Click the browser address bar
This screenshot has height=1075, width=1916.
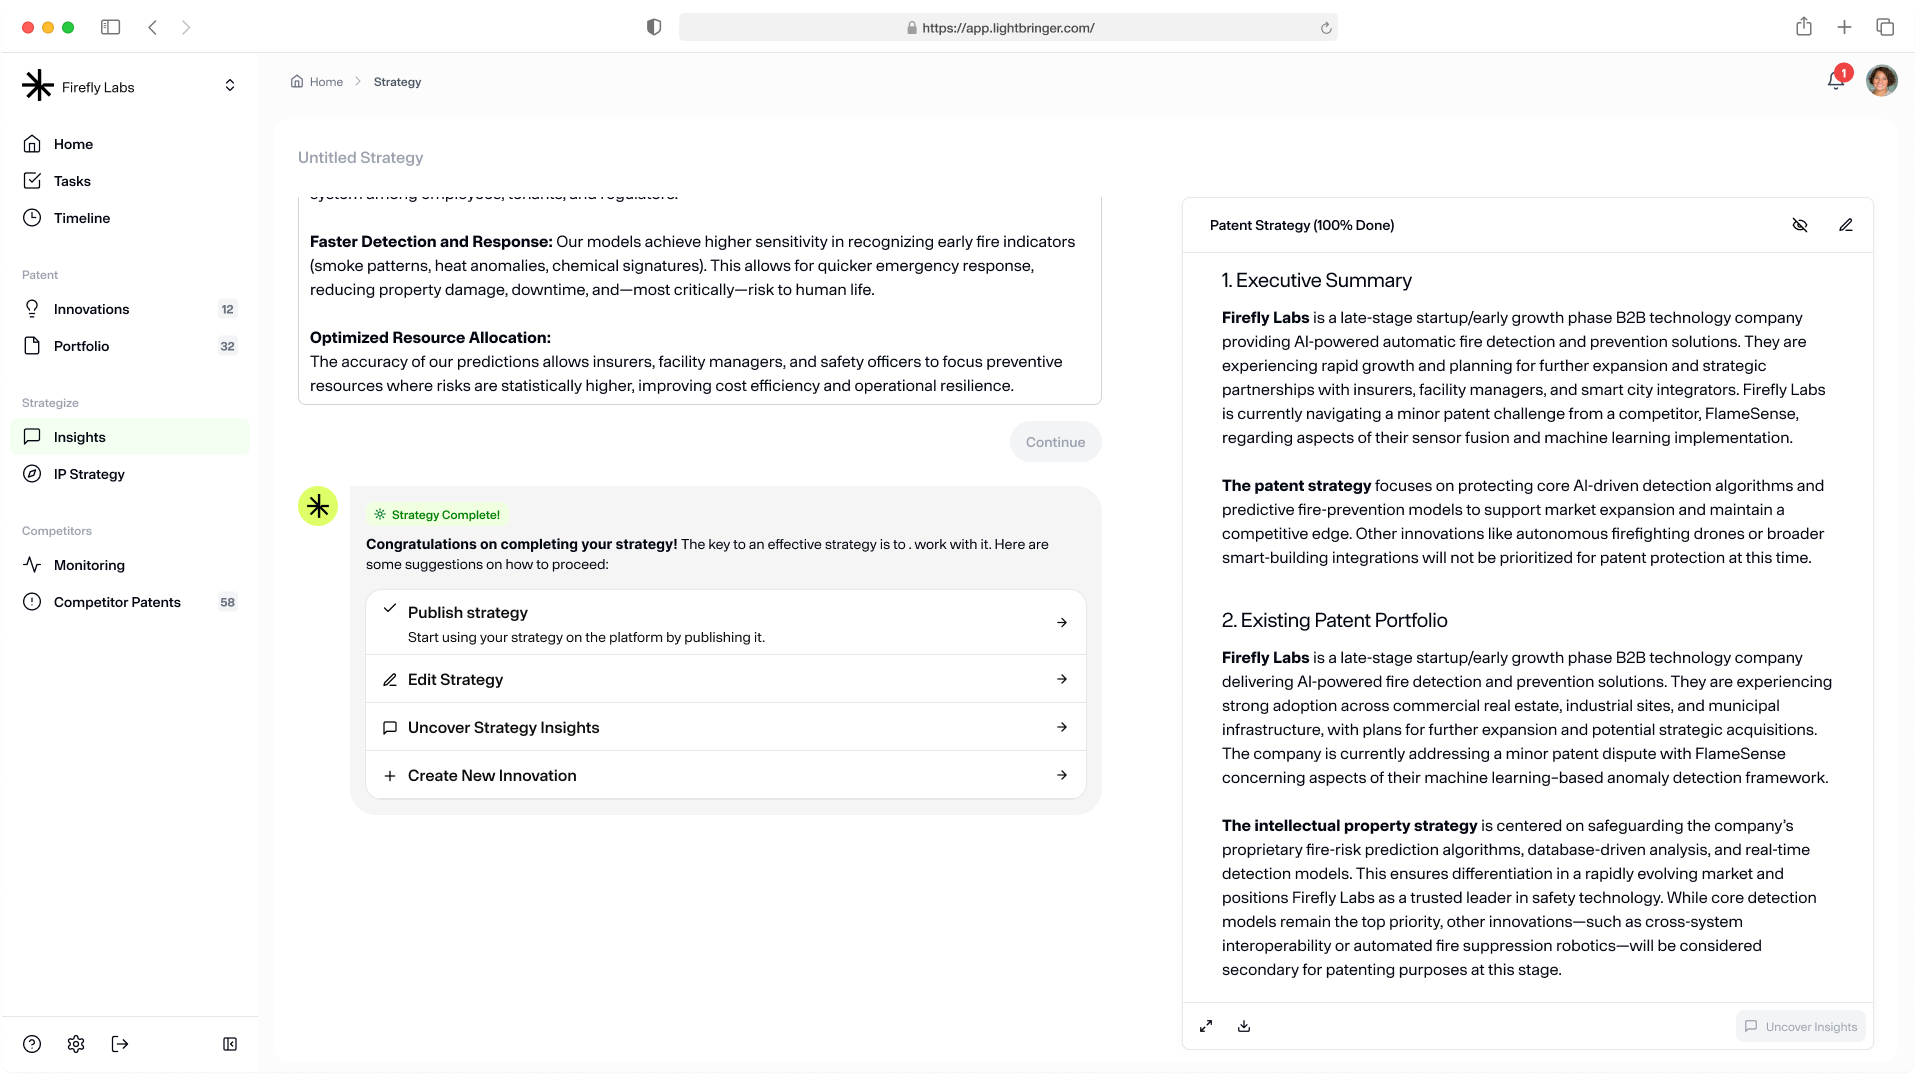tap(1008, 28)
